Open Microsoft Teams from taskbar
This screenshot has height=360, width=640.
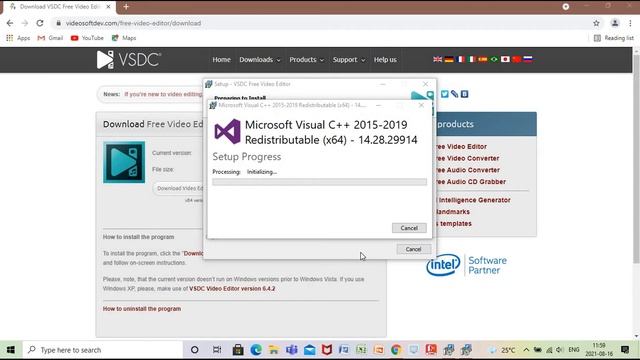click(291, 350)
